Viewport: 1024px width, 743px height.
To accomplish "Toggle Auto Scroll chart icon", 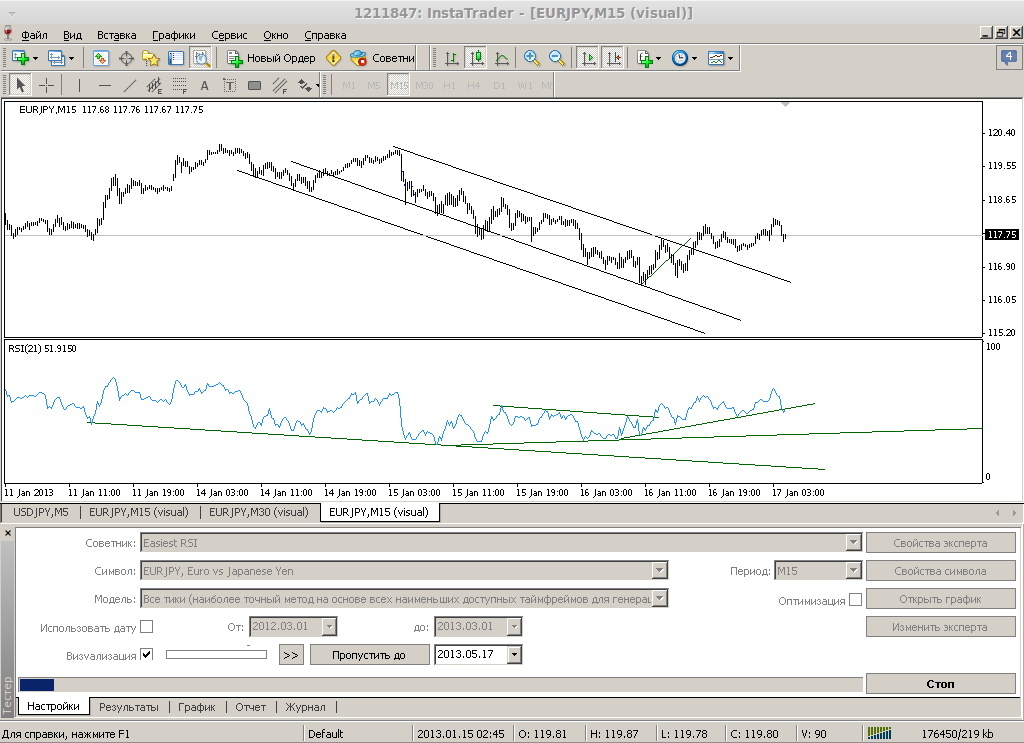I will point(588,58).
